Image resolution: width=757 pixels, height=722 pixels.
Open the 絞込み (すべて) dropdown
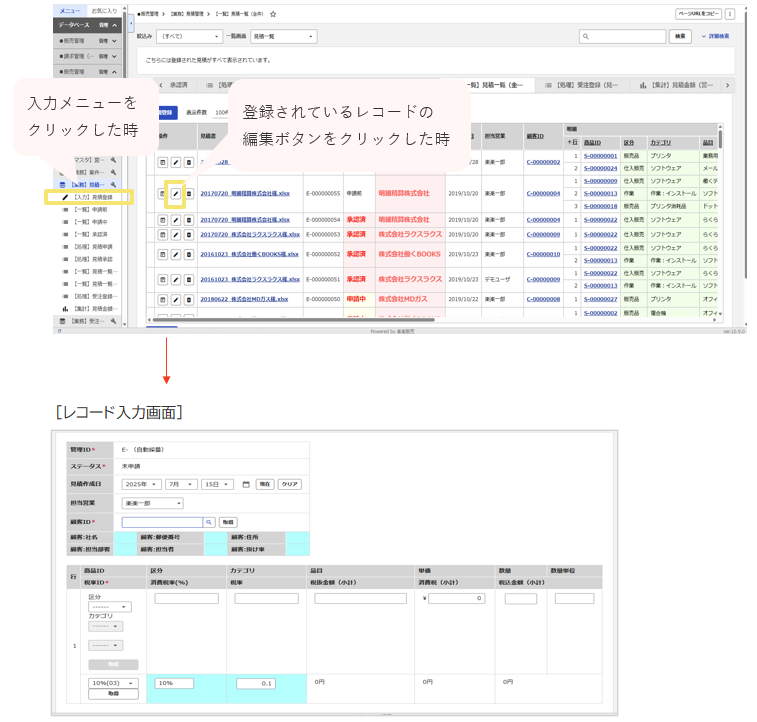tap(189, 36)
